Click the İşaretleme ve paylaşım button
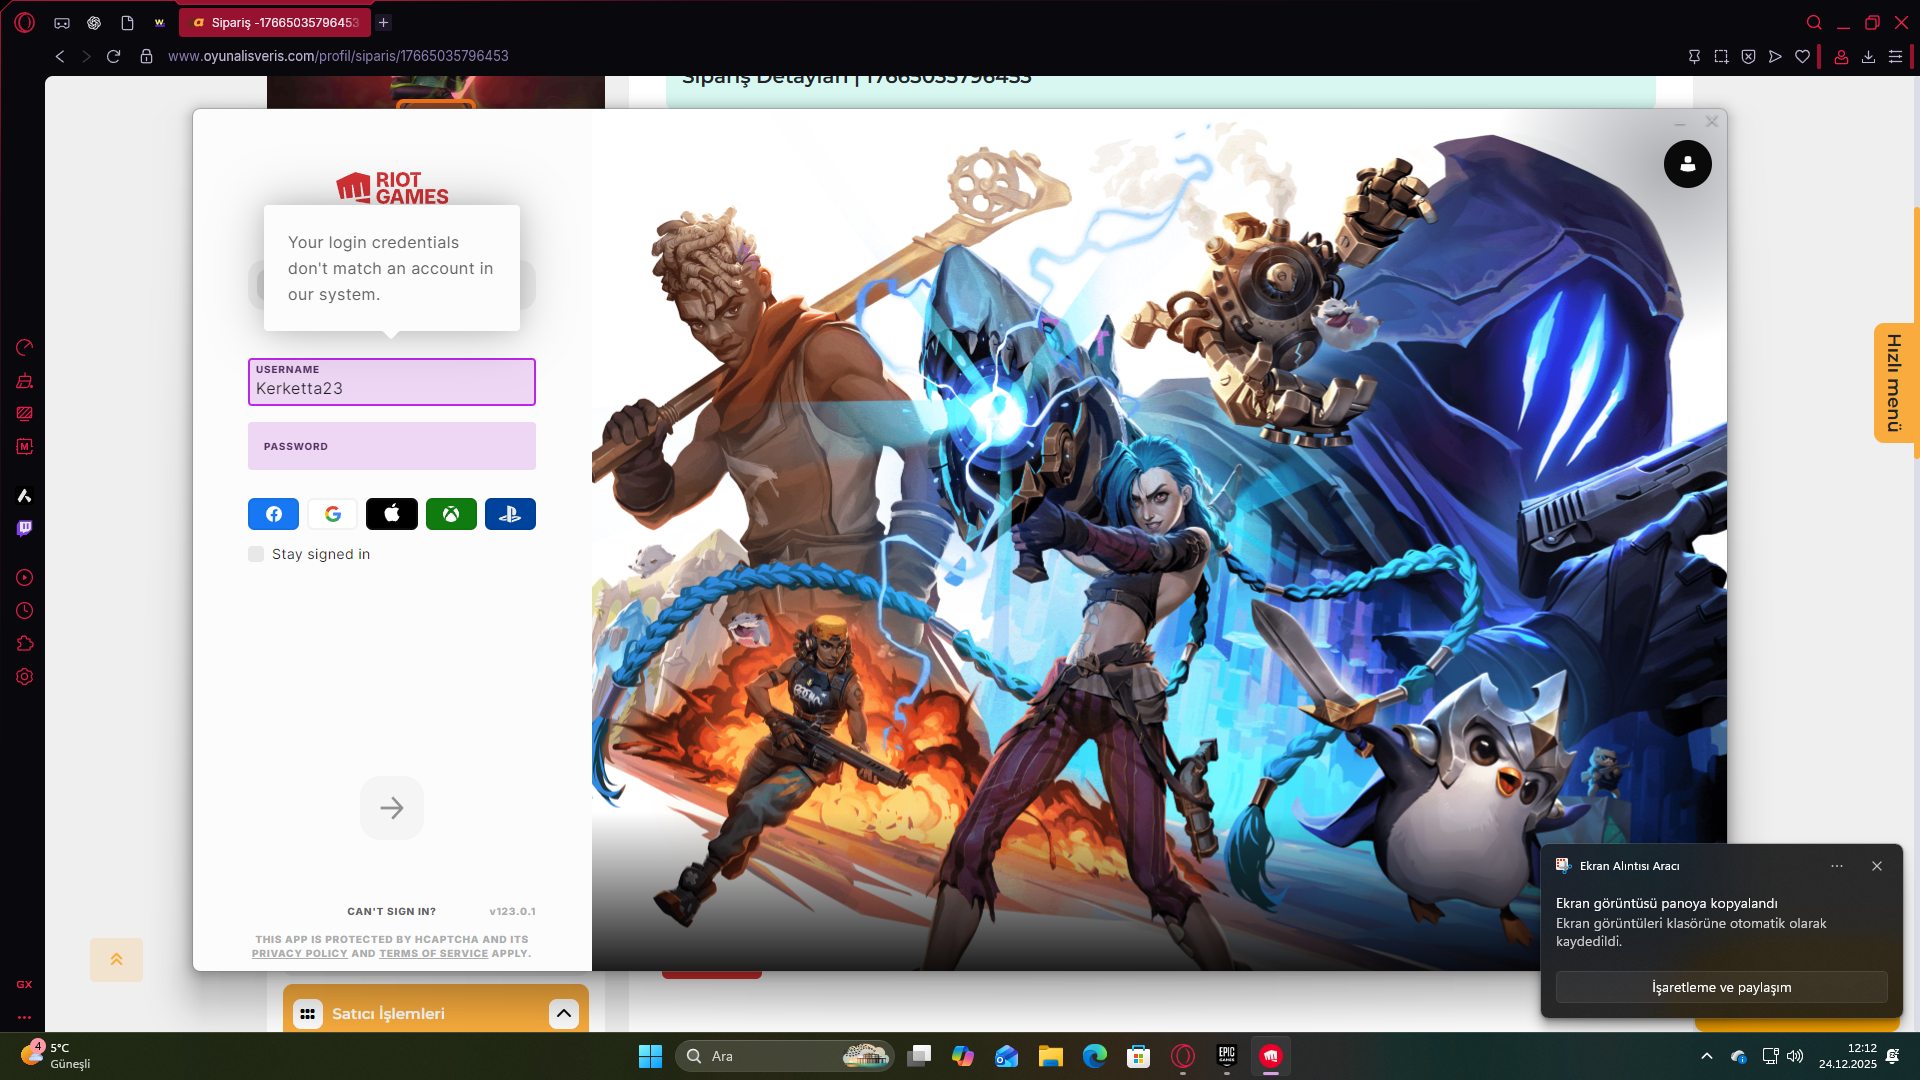The width and height of the screenshot is (1920, 1080). pos(1721,987)
